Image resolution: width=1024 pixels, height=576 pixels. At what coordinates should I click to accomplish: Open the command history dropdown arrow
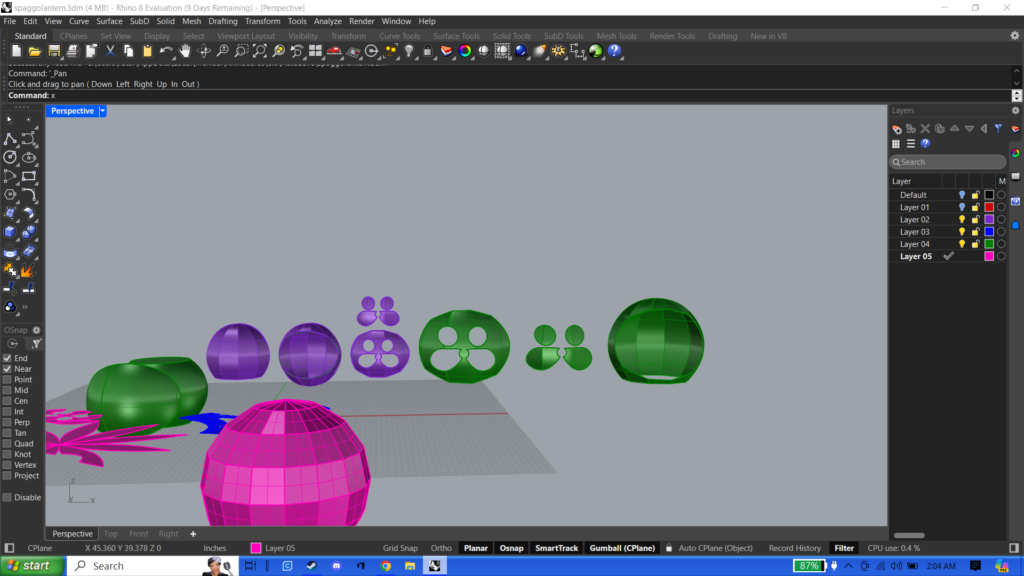point(1017,95)
